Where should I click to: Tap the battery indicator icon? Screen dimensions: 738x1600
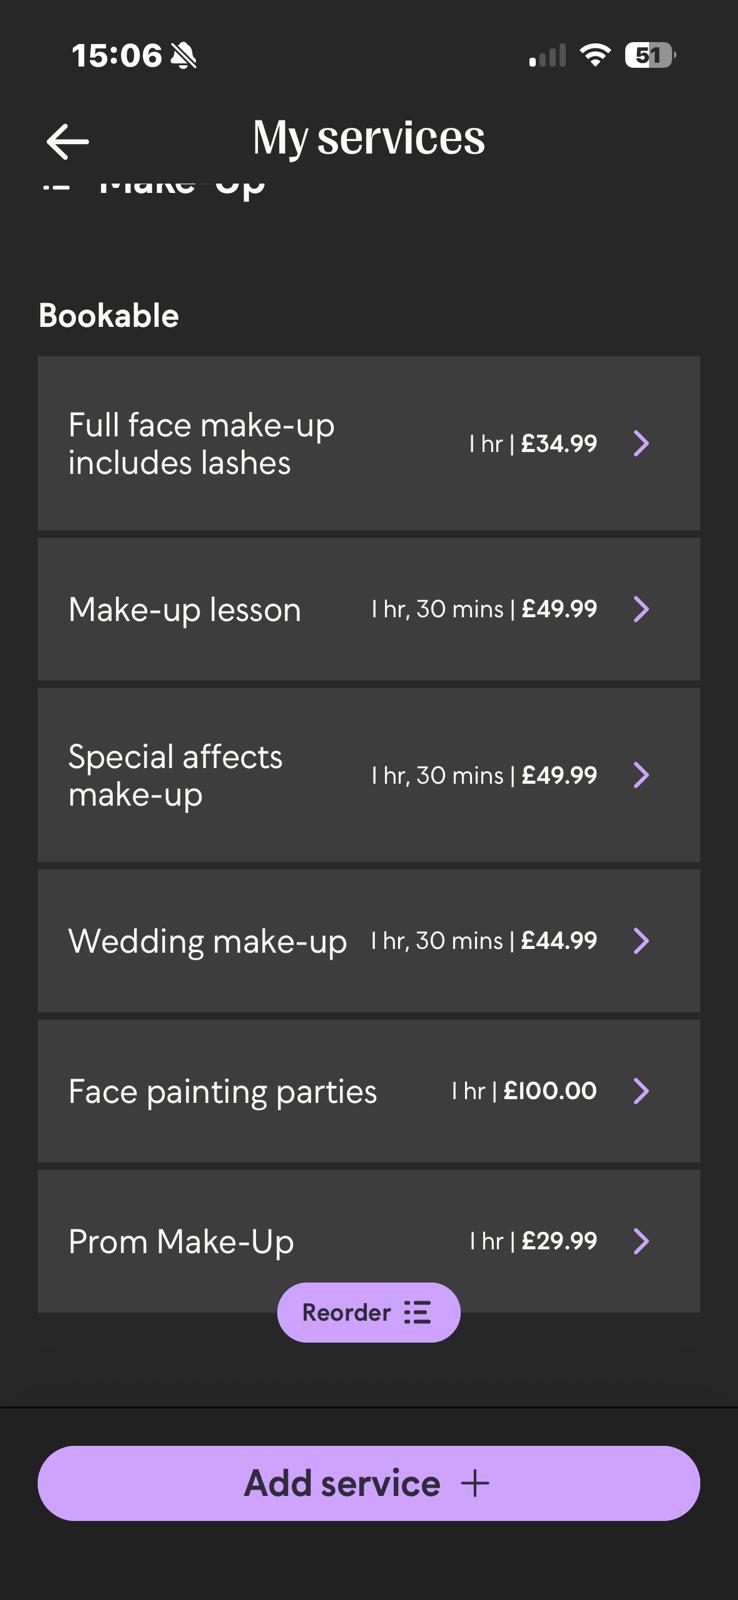(x=649, y=55)
